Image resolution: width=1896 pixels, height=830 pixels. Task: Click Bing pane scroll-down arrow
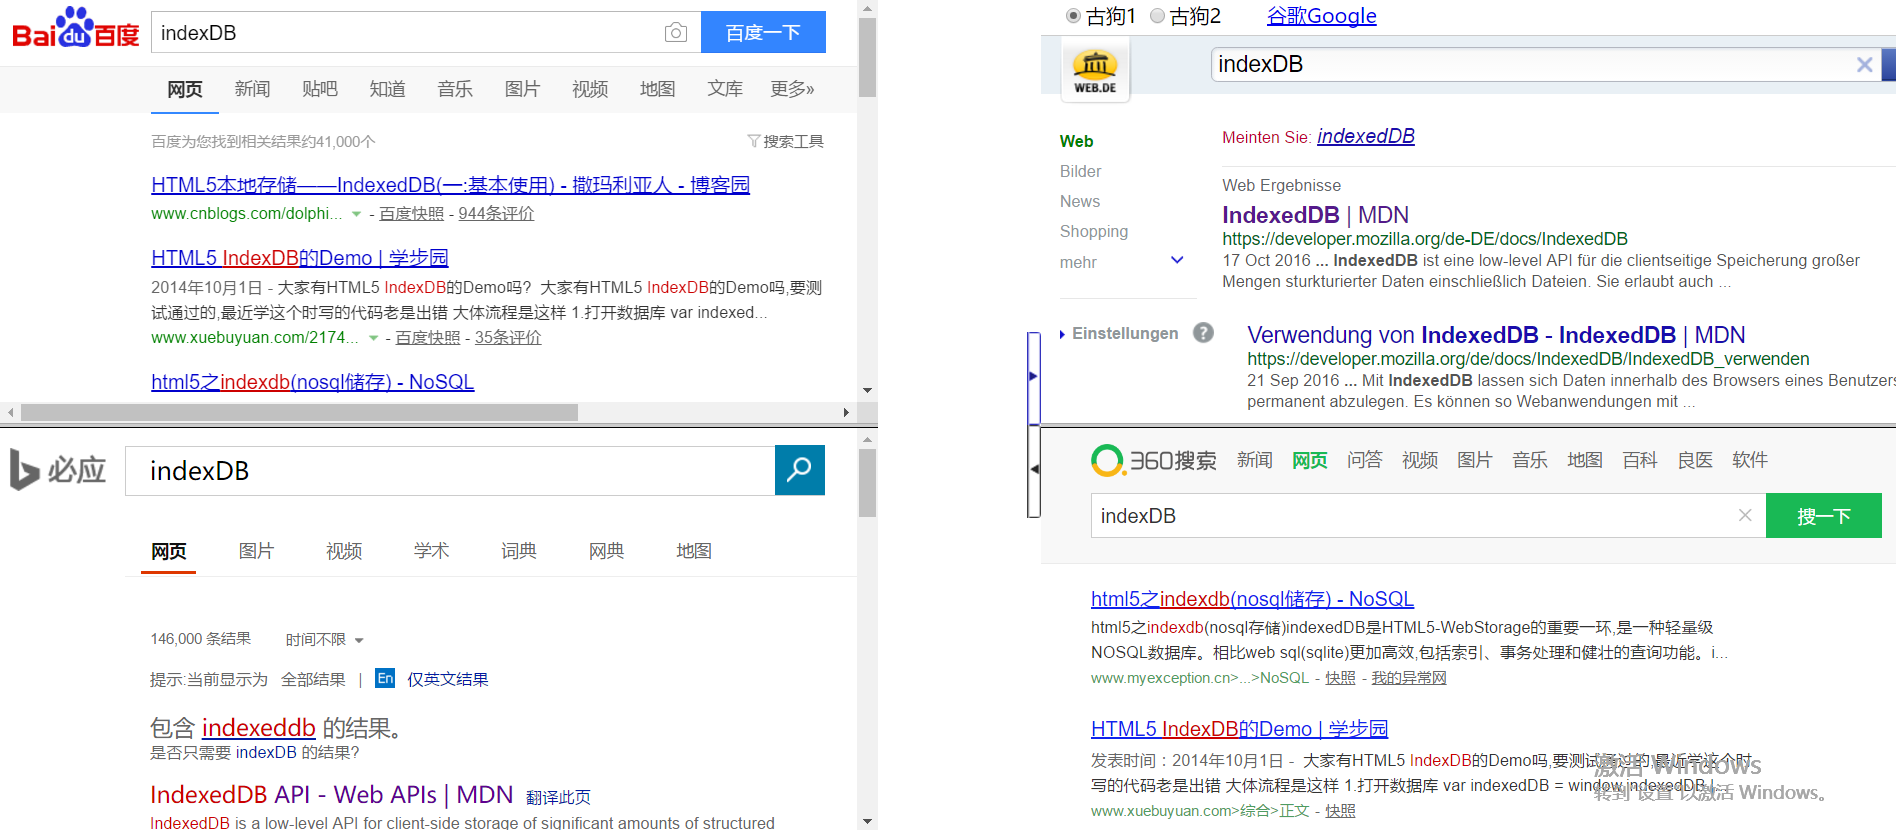(x=867, y=821)
